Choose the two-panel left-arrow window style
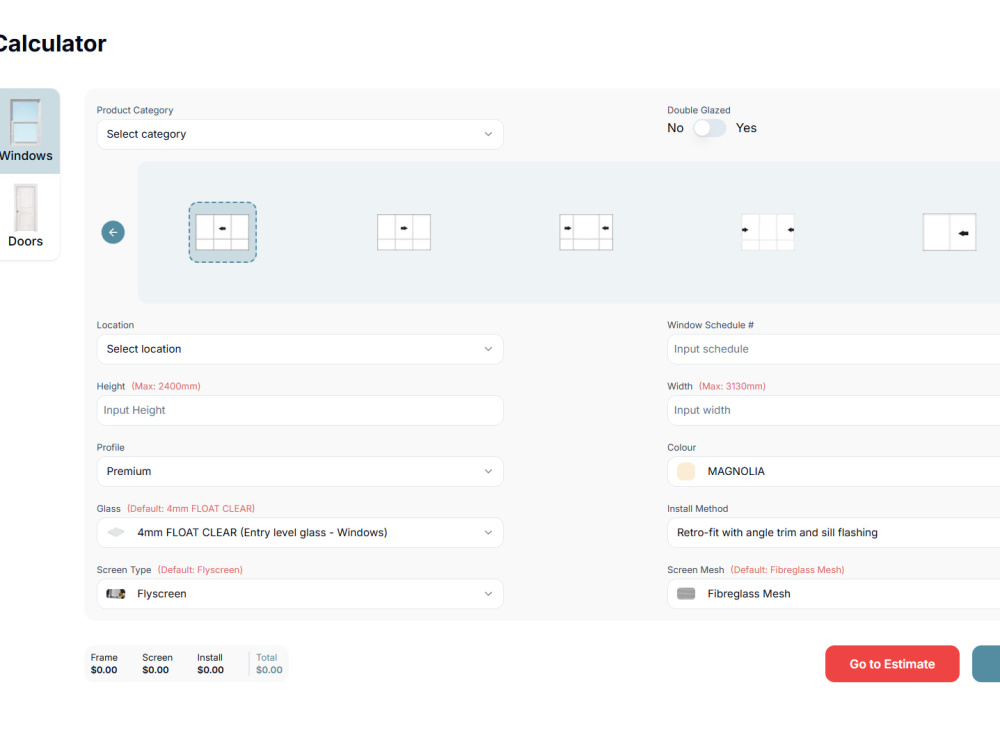 [950, 232]
